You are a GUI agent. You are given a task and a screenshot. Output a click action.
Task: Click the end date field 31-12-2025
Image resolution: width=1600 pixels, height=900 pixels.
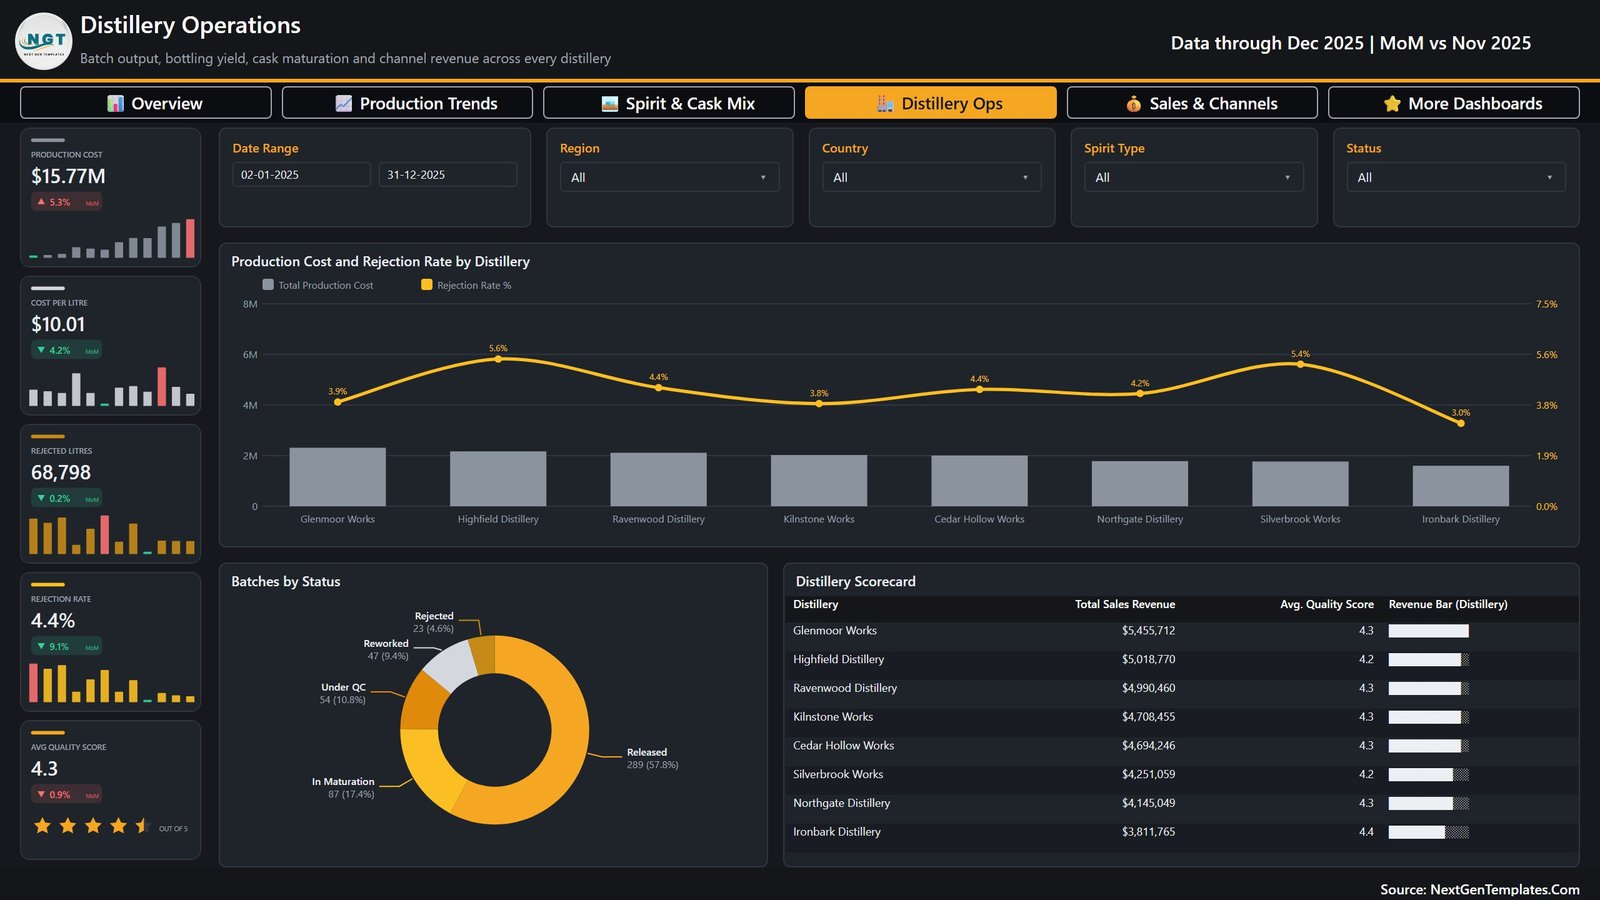coord(448,175)
